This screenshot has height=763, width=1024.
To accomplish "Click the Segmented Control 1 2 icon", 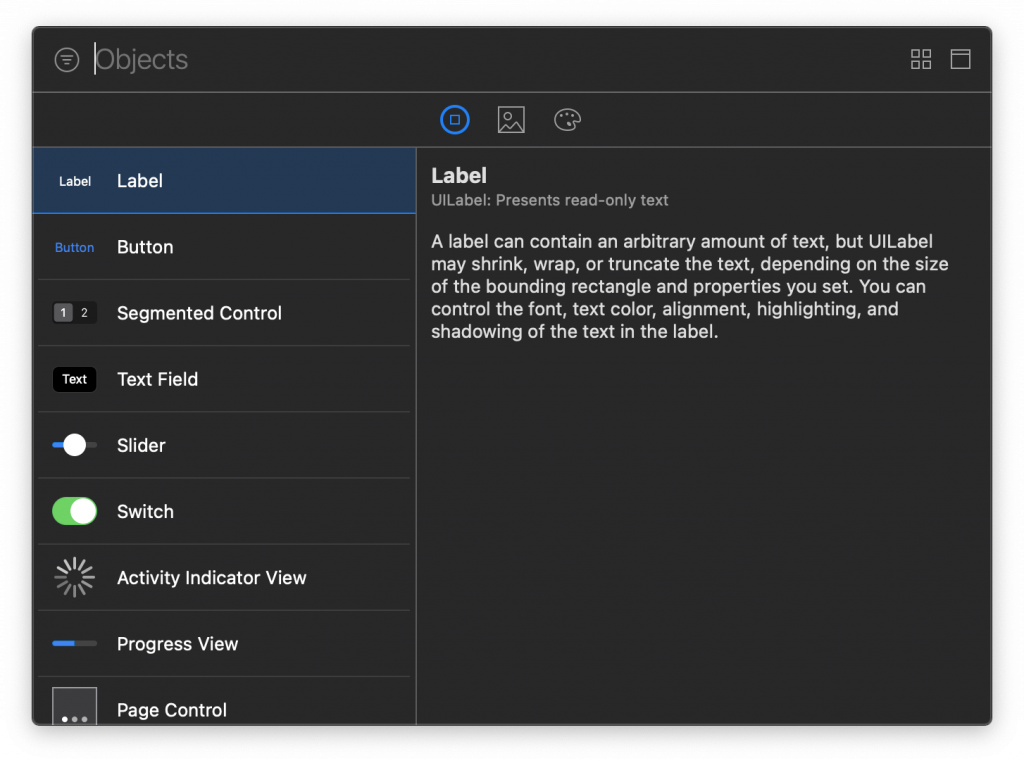I will coord(75,313).
